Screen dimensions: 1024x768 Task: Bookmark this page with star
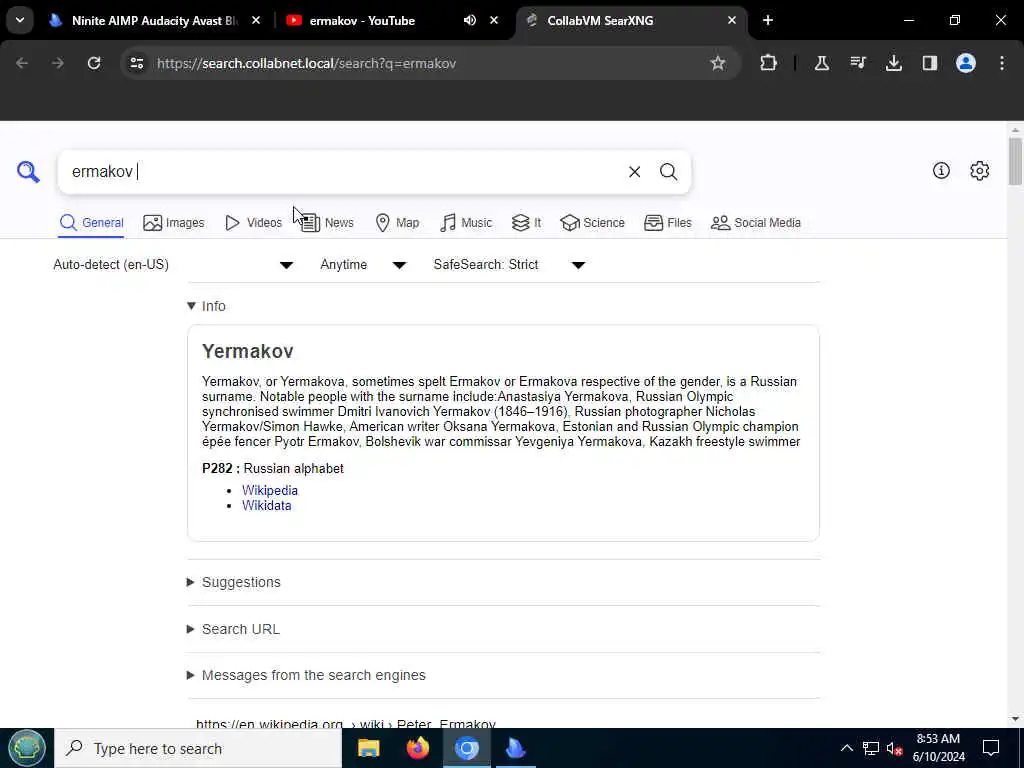[718, 63]
